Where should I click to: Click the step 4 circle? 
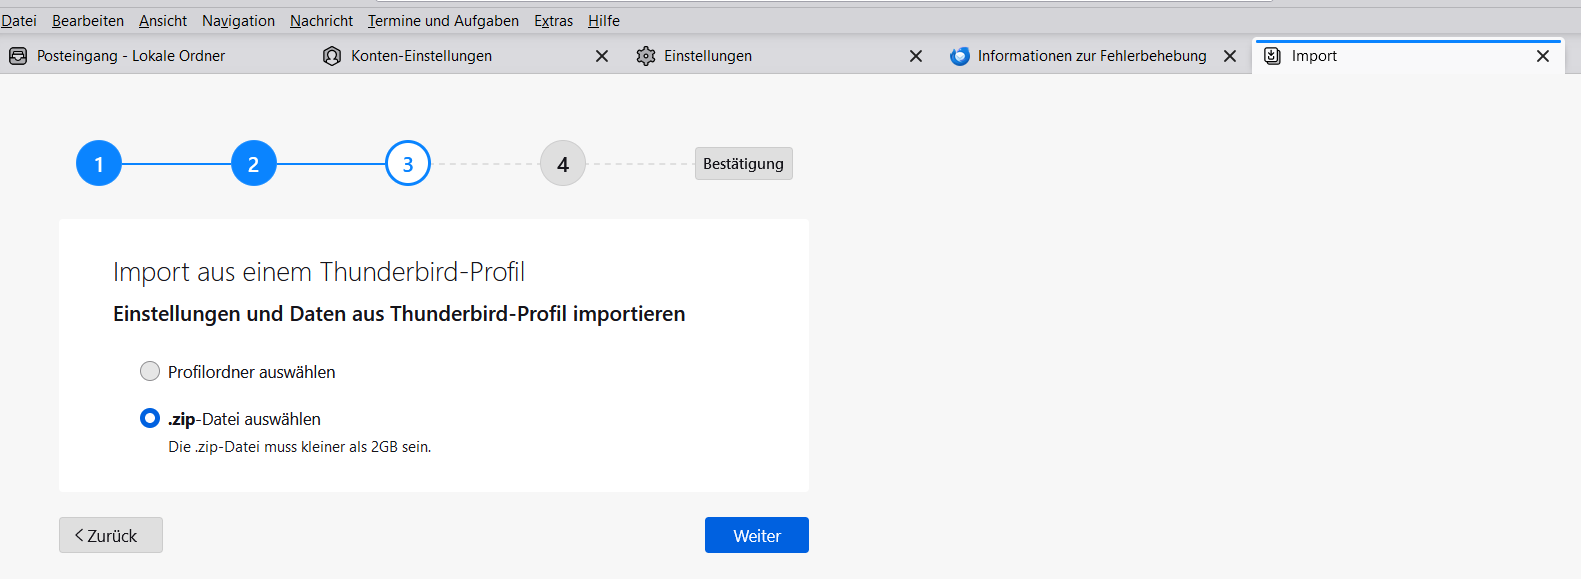563,163
